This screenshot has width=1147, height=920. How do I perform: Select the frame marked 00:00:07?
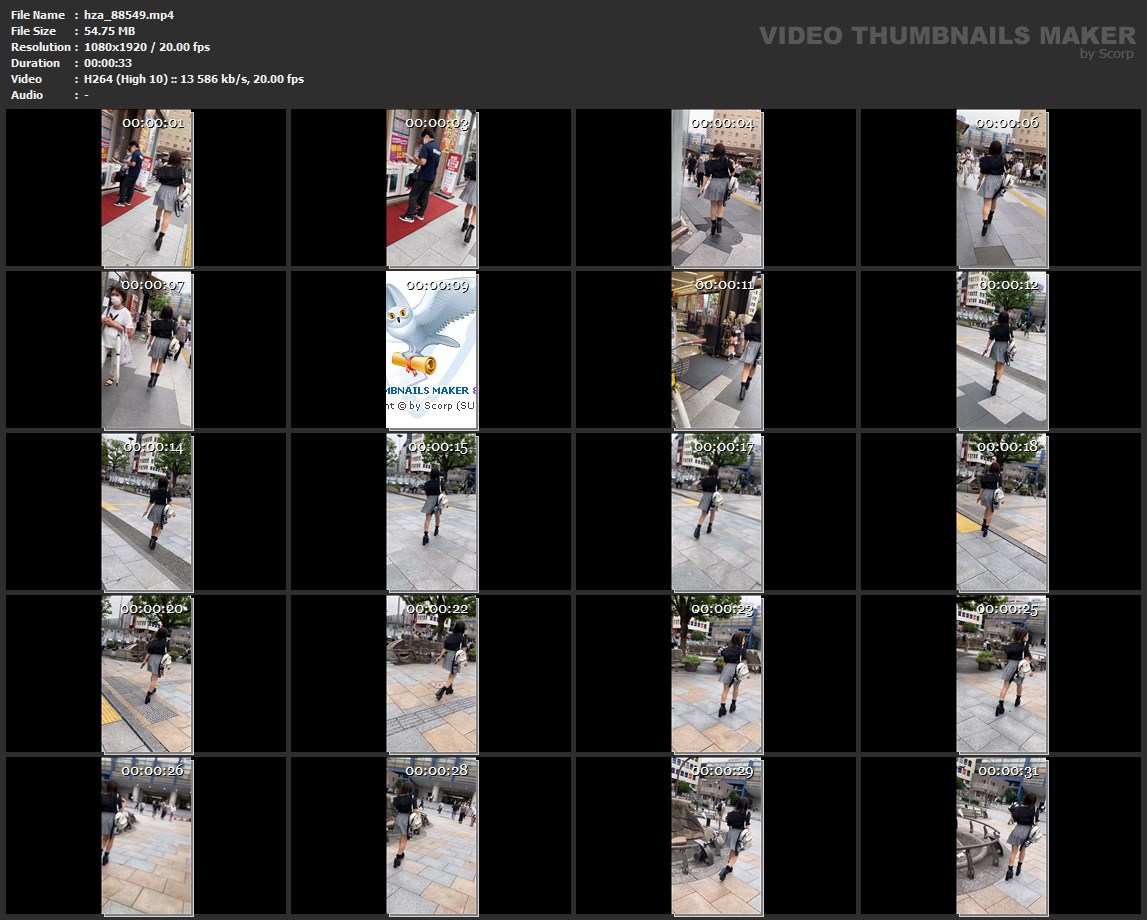click(146, 350)
